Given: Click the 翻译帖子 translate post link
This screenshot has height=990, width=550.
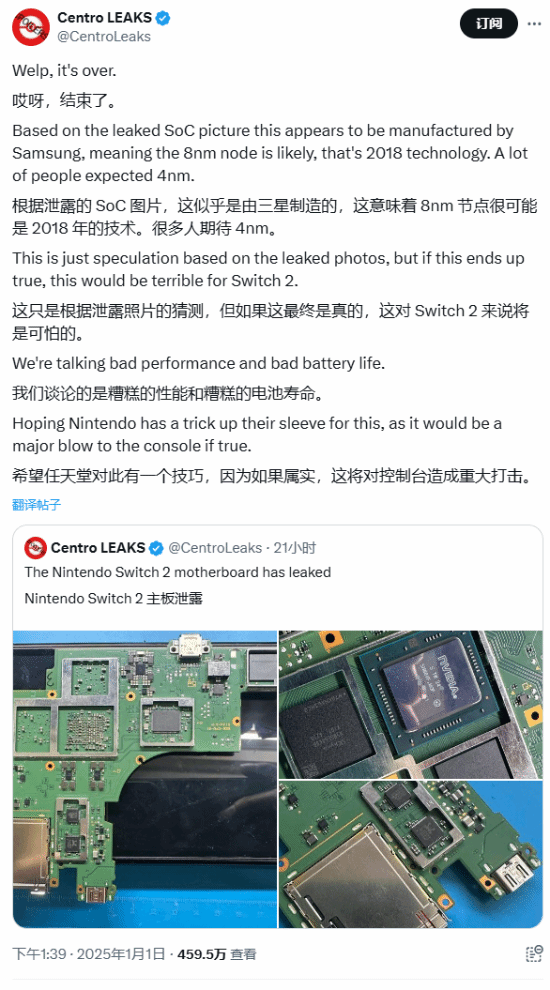Looking at the screenshot, I should point(37,504).
